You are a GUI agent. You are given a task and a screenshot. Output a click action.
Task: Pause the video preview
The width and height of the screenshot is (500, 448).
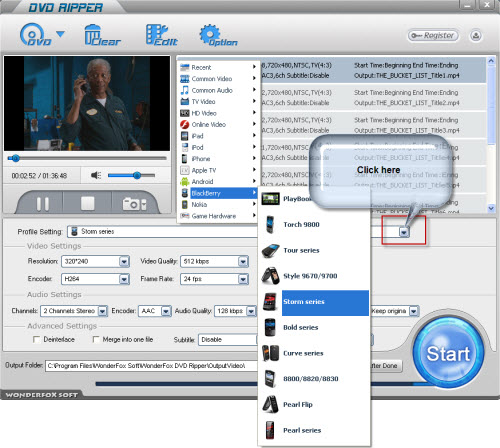click(x=43, y=204)
